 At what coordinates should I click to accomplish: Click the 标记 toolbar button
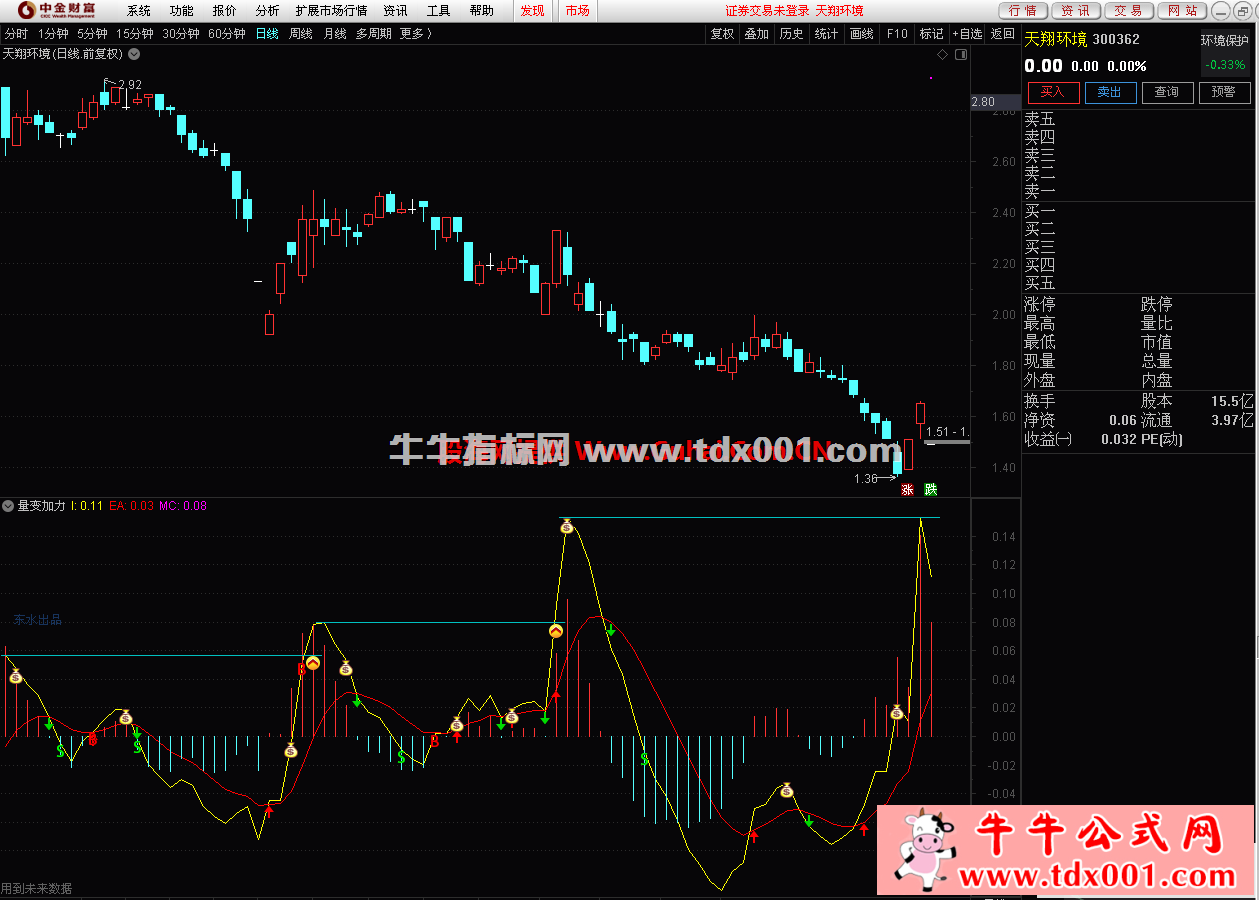point(931,33)
